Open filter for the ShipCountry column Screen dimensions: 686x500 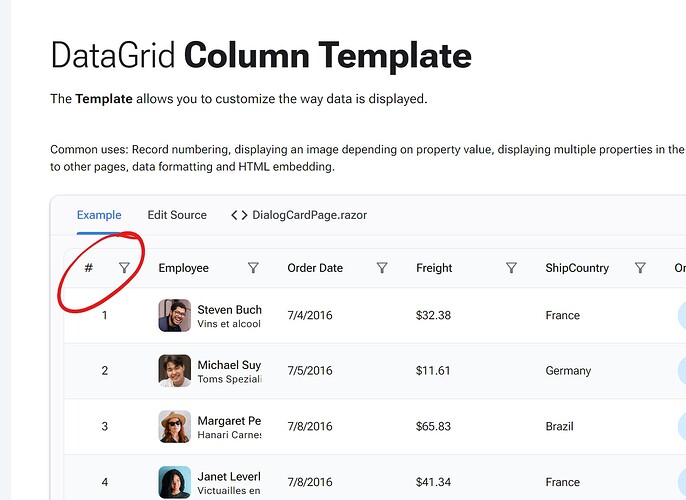[x=640, y=268]
